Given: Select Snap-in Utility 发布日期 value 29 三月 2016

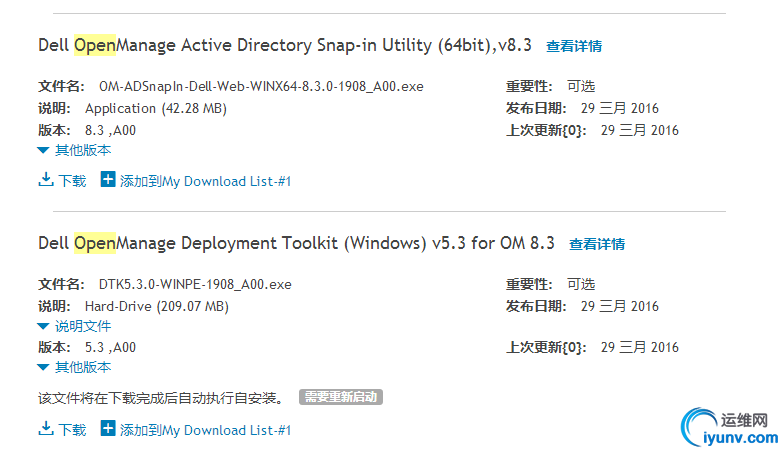Looking at the screenshot, I should tap(620, 108).
